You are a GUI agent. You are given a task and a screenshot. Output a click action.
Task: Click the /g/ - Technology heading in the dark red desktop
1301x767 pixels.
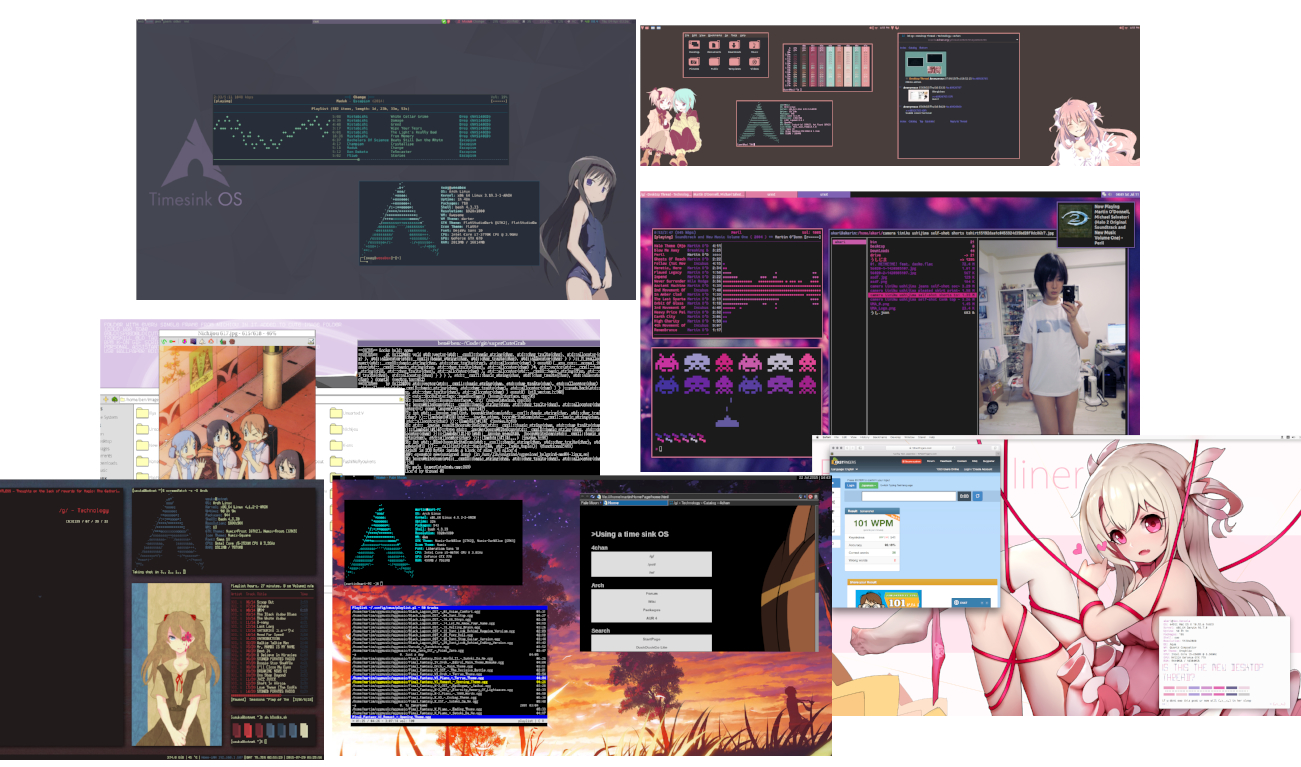86,509
